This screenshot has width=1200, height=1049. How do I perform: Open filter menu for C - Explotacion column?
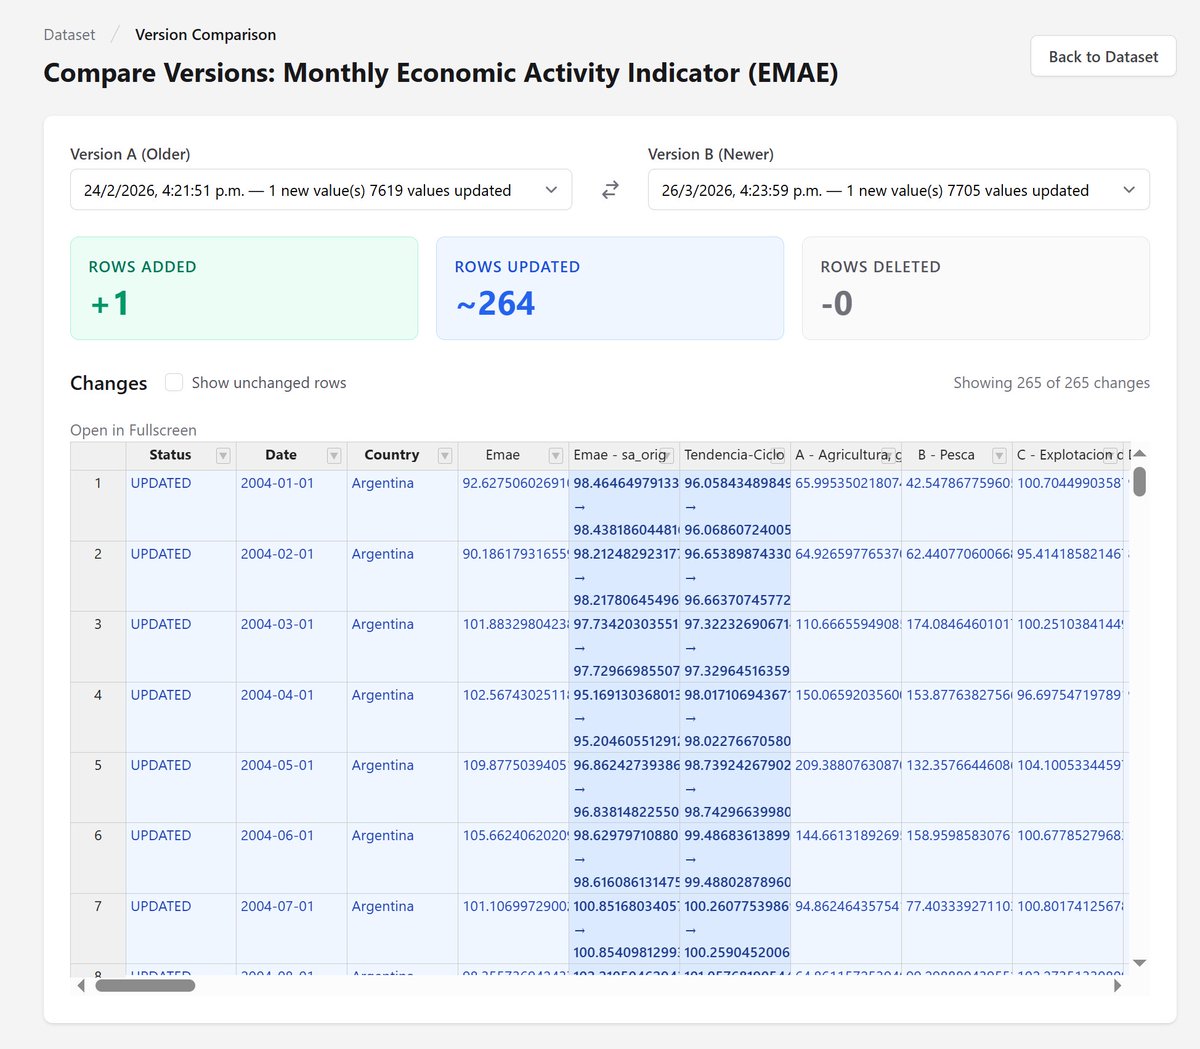(x=1110, y=456)
